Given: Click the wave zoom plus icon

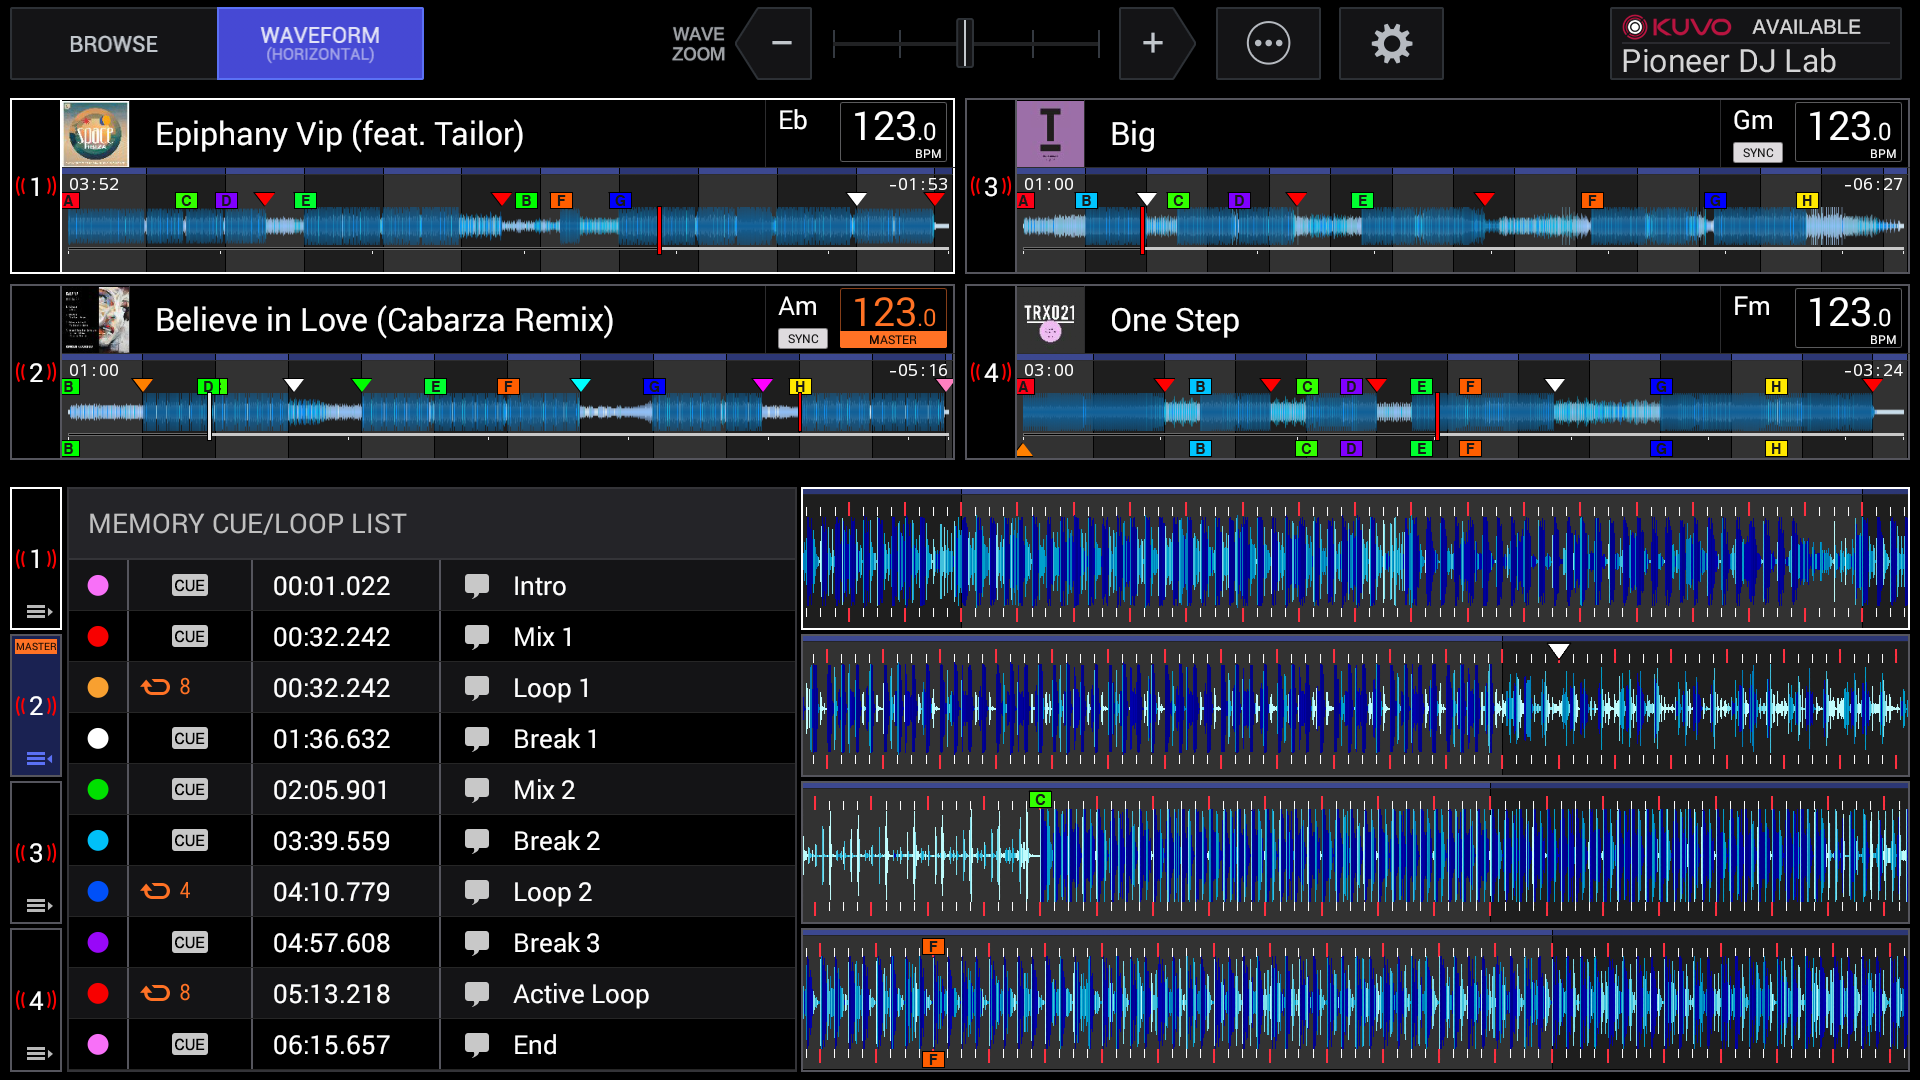Looking at the screenshot, I should pyautogui.click(x=1153, y=44).
